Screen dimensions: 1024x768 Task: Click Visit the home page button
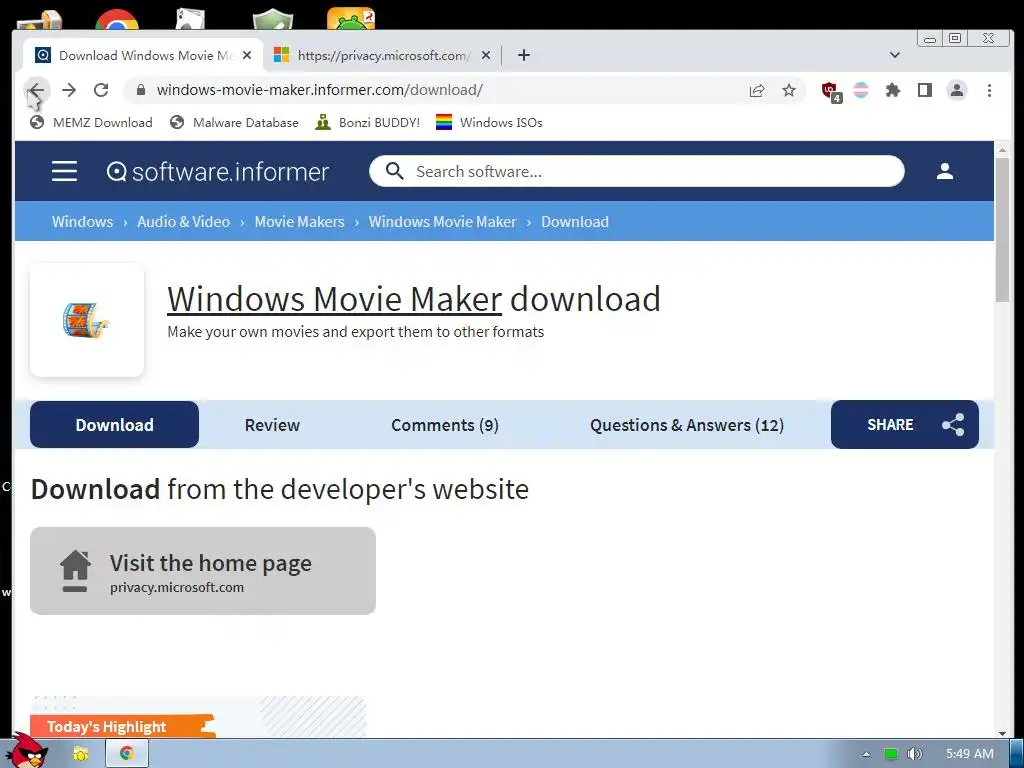click(202, 571)
